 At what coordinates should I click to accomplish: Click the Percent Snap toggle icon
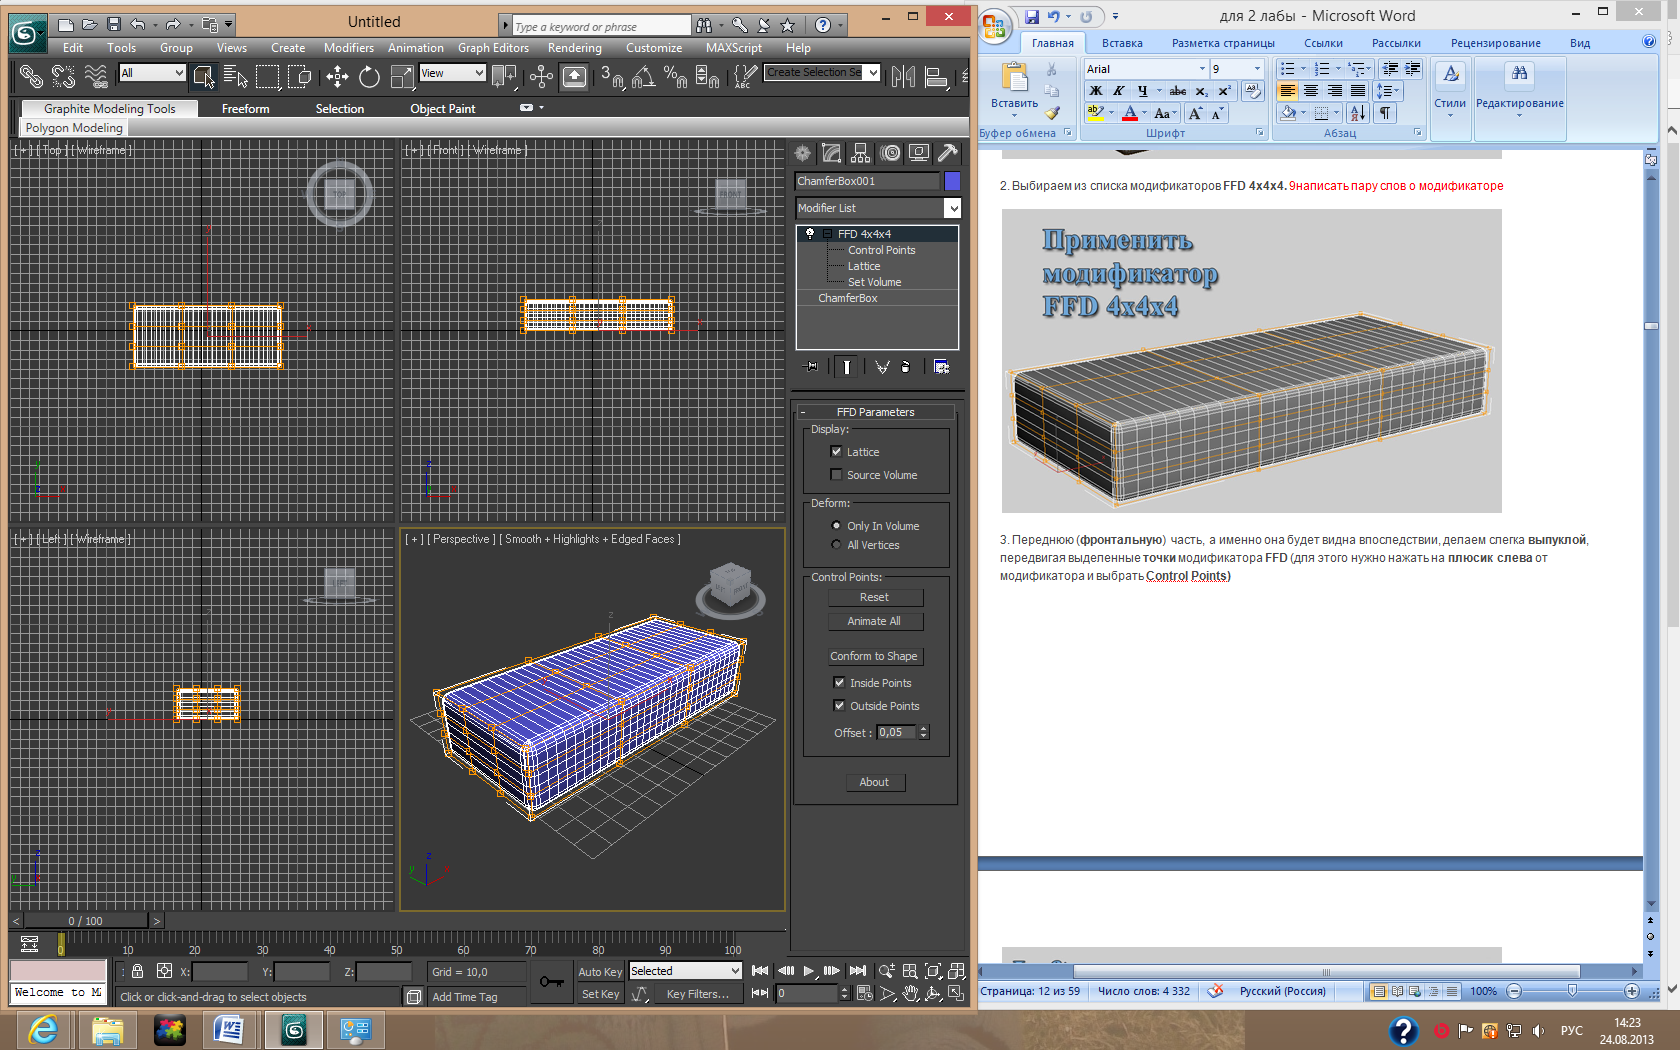pyautogui.click(x=675, y=76)
